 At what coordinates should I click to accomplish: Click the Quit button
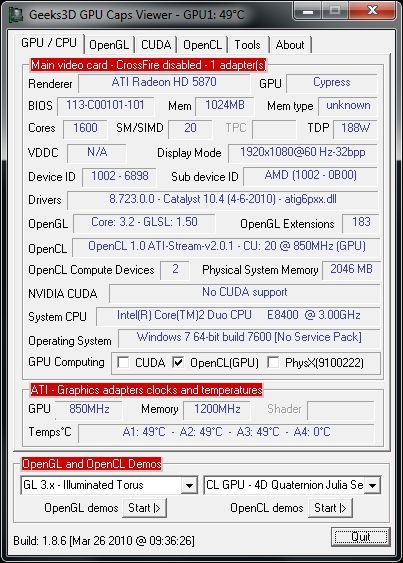[361, 537]
